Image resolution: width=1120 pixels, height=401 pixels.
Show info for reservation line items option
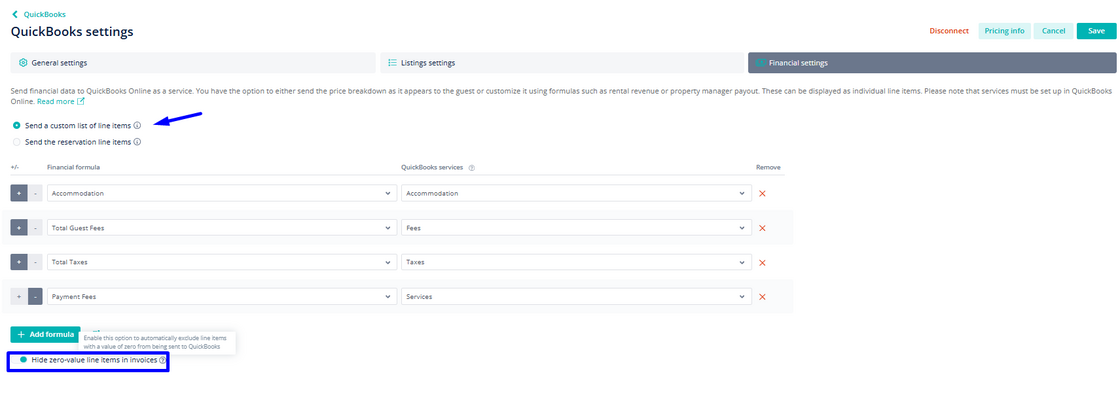(137, 142)
